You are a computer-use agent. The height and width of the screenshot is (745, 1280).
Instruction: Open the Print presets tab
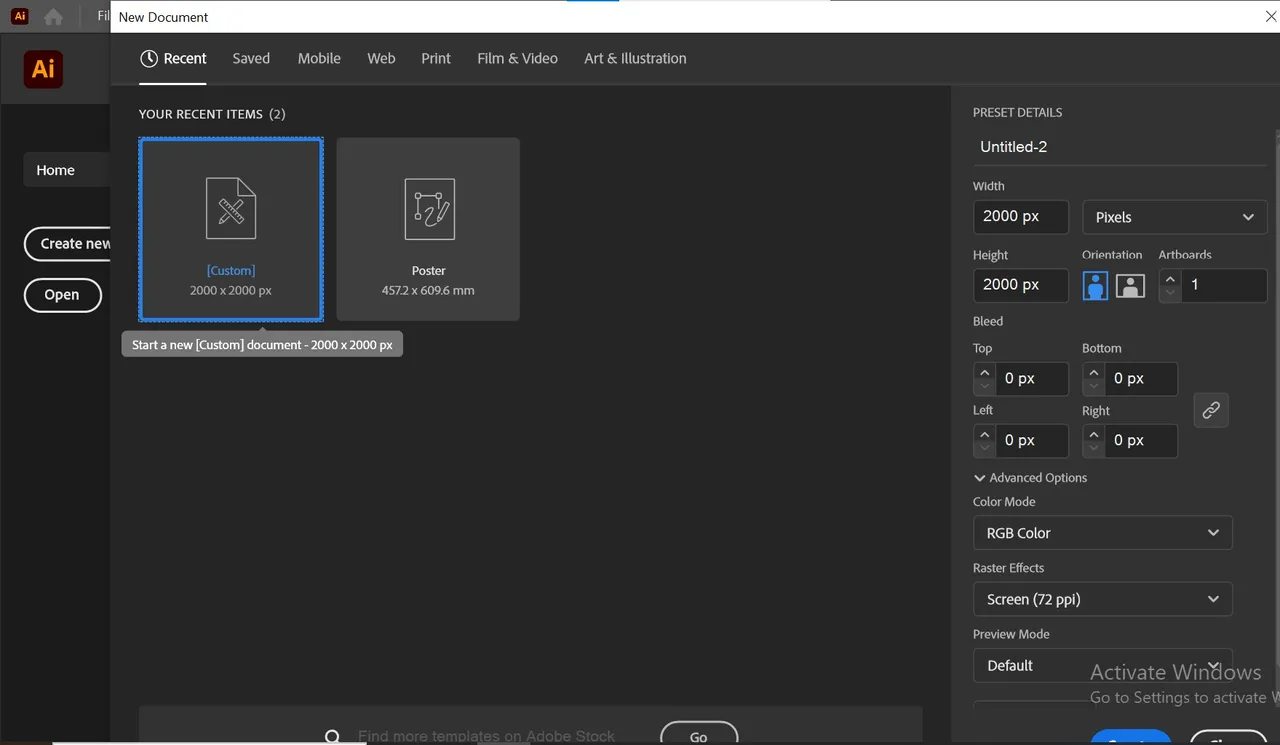click(x=436, y=58)
